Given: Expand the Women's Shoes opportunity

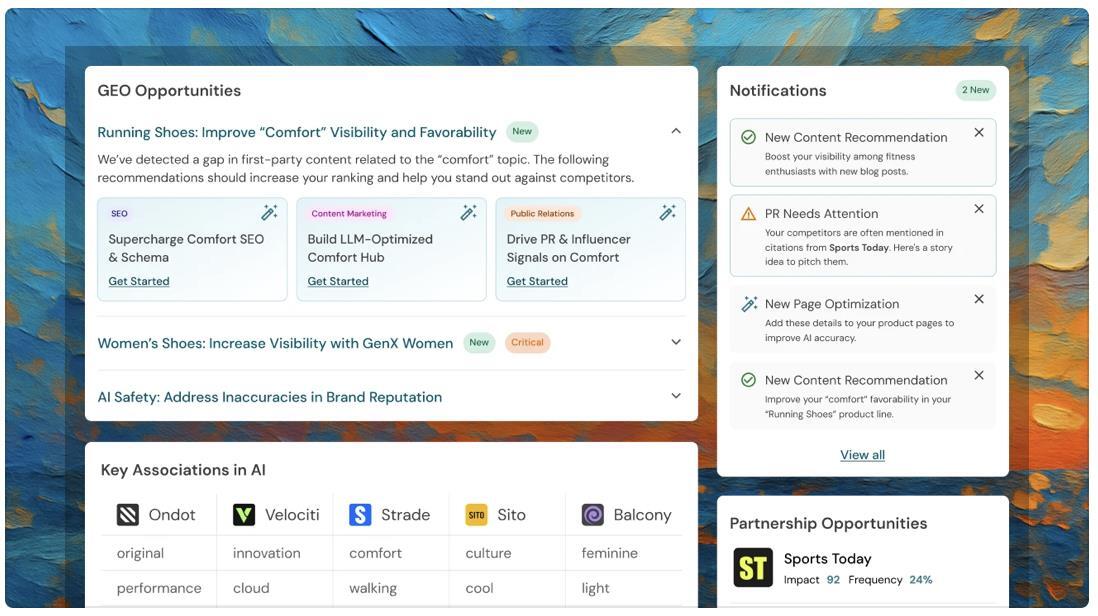Looking at the screenshot, I should (675, 342).
